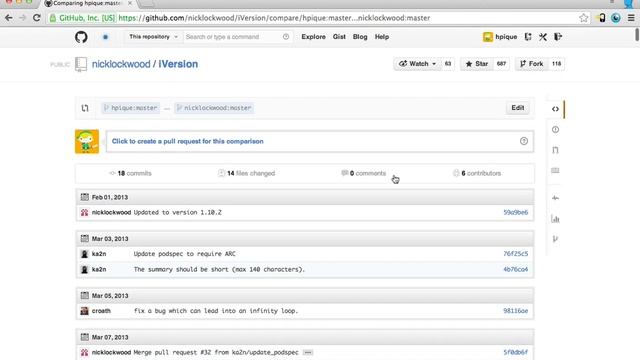Click the forks count 118

[556, 64]
